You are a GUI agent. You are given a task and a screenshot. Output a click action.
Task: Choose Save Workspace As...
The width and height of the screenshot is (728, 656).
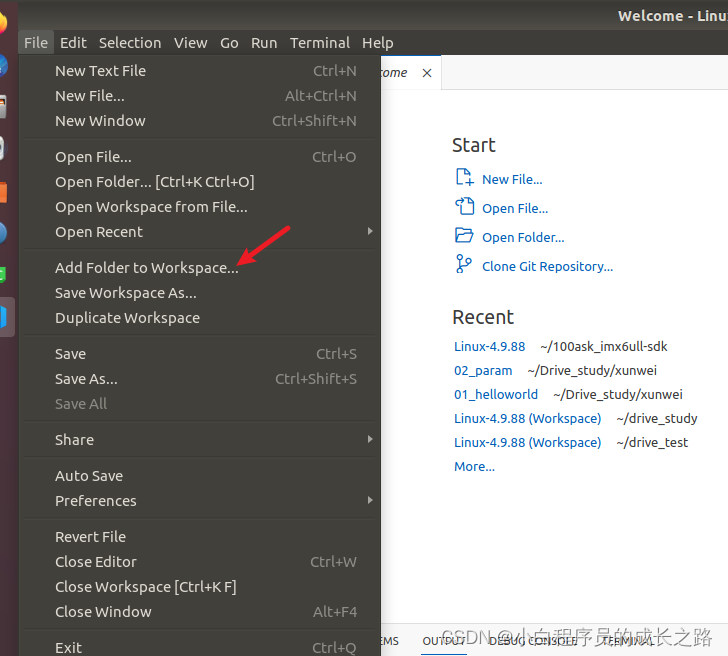click(200, 293)
